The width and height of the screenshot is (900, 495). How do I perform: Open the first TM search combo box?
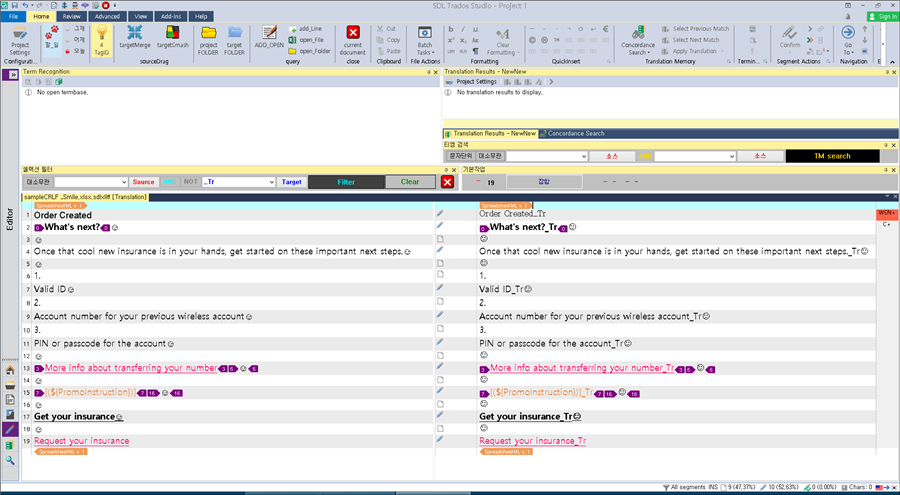[547, 156]
